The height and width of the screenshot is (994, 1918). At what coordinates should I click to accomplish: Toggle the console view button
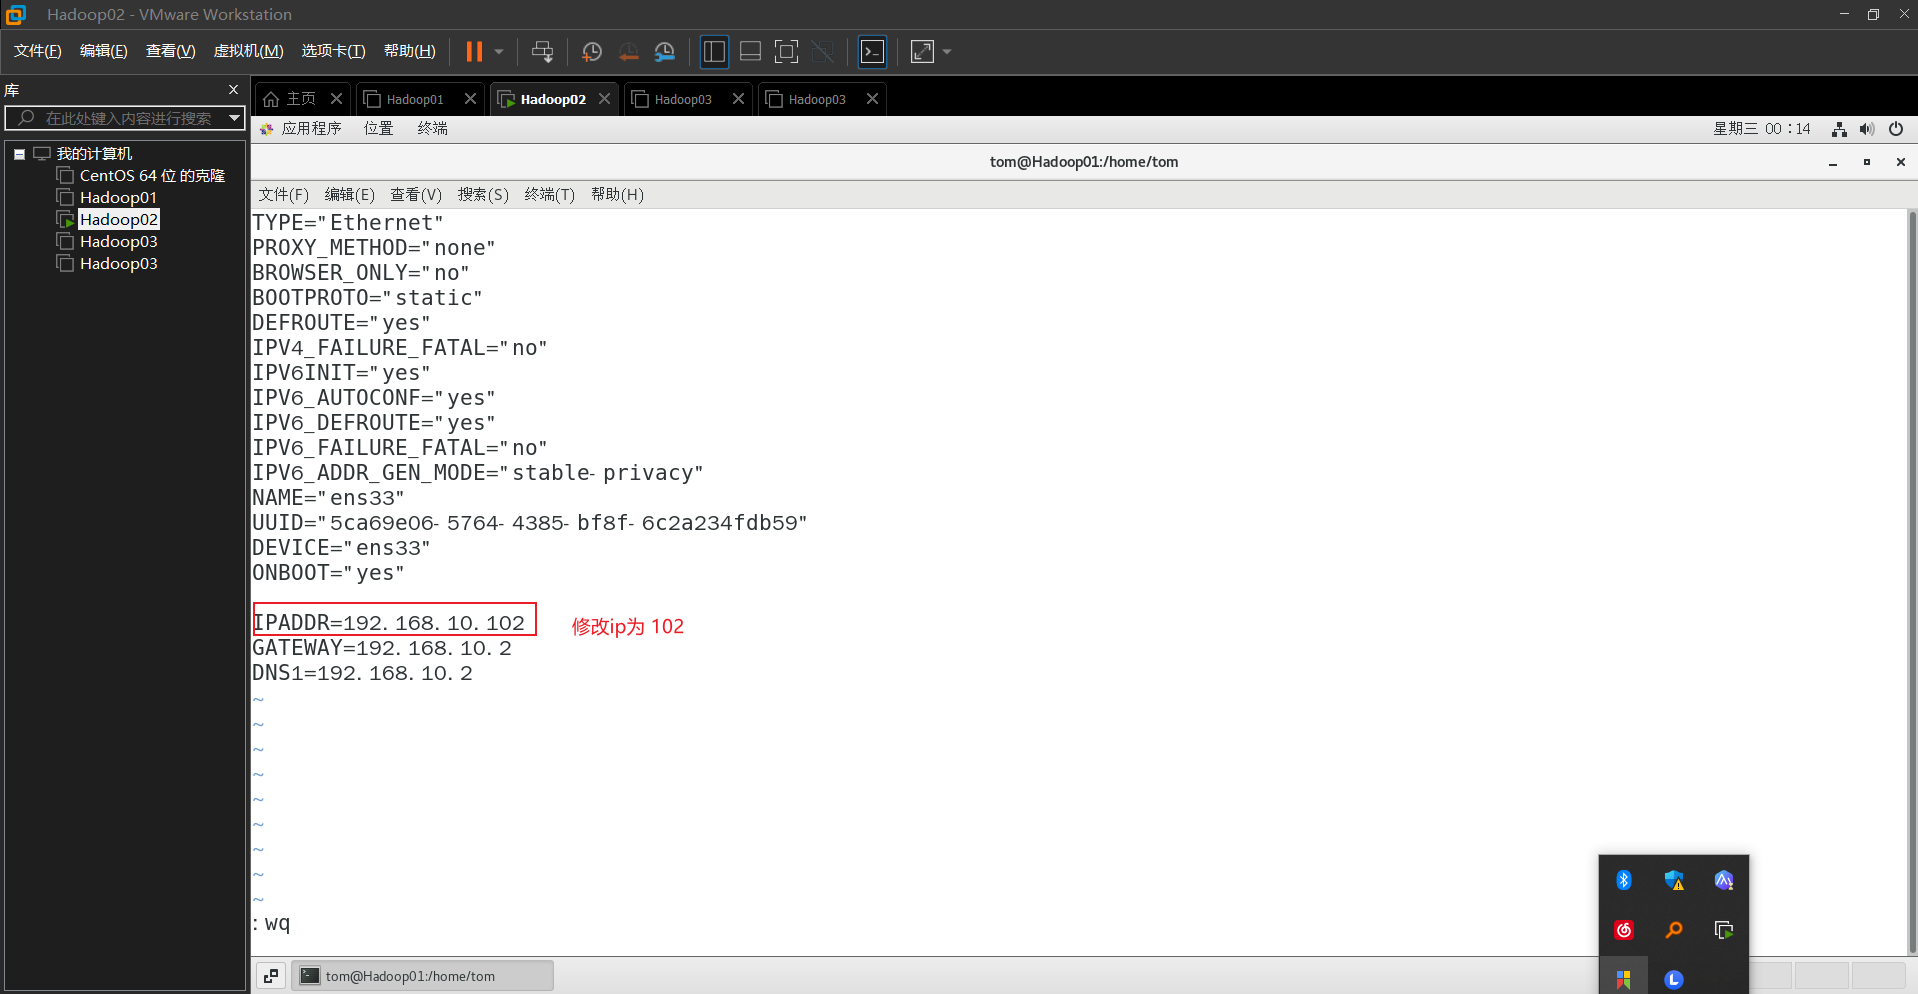point(872,51)
